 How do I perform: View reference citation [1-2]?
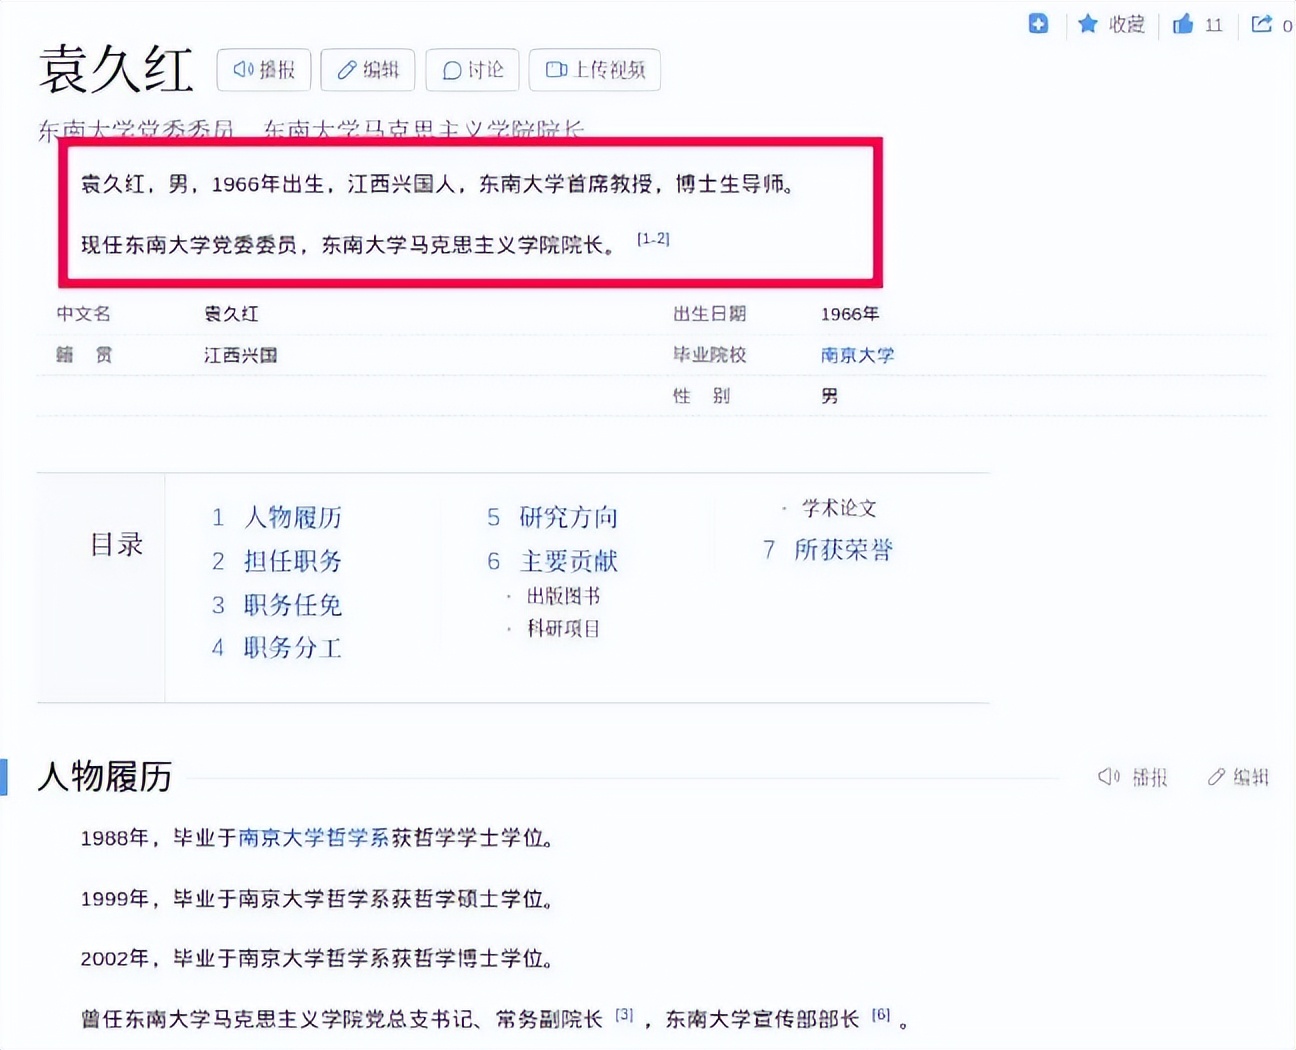click(x=653, y=239)
